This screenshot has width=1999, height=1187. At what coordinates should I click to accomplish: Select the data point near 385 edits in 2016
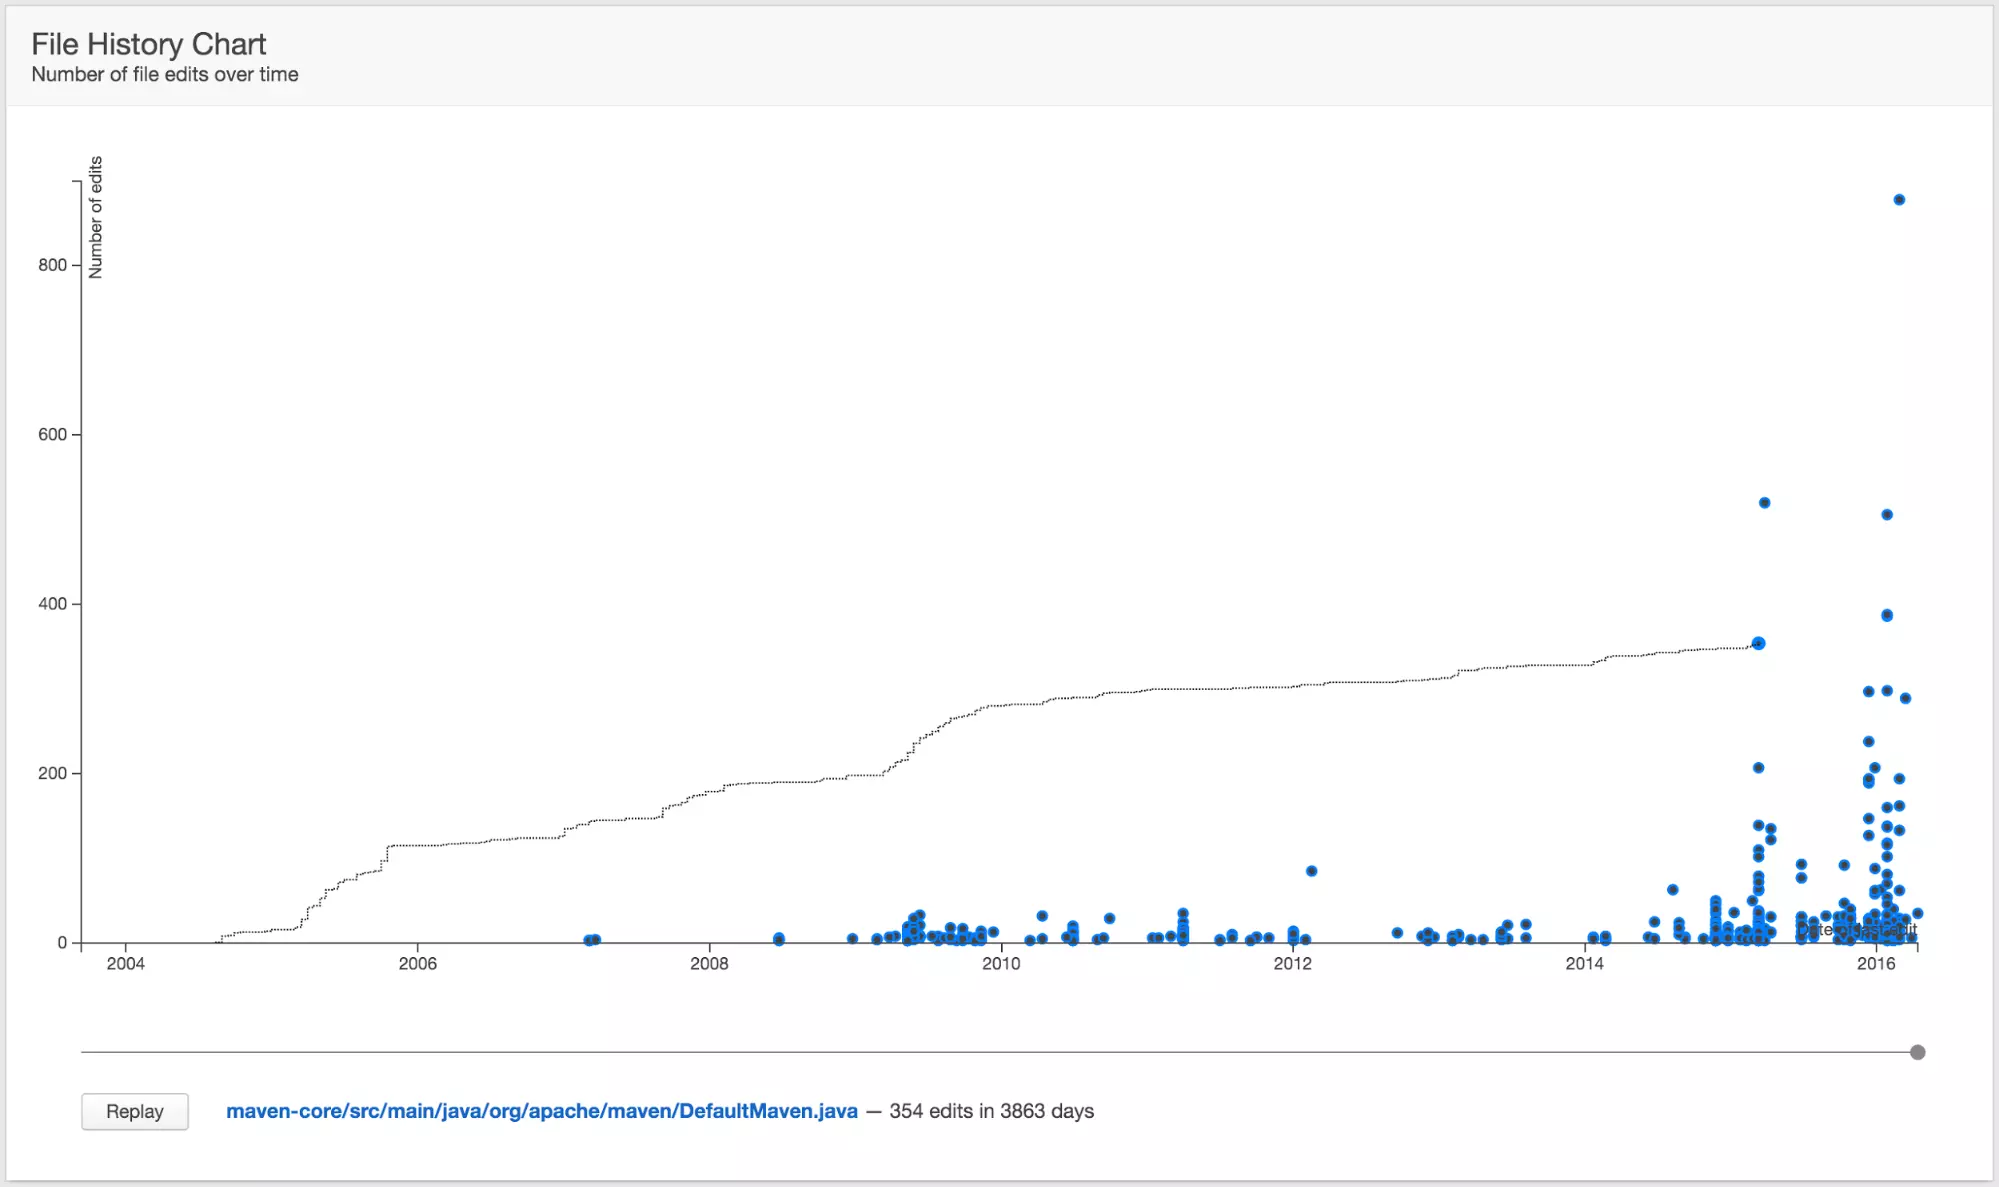click(x=1887, y=616)
